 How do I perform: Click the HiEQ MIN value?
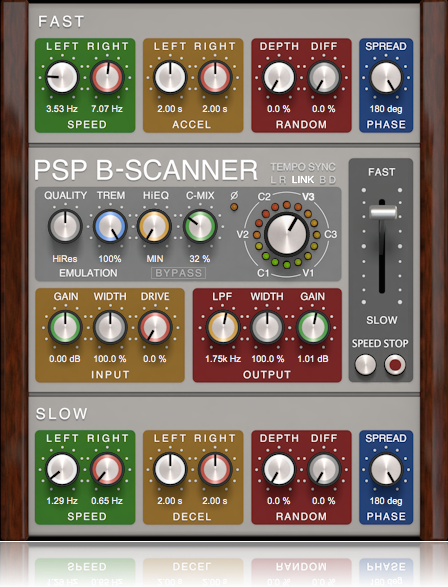pyautogui.click(x=155, y=259)
